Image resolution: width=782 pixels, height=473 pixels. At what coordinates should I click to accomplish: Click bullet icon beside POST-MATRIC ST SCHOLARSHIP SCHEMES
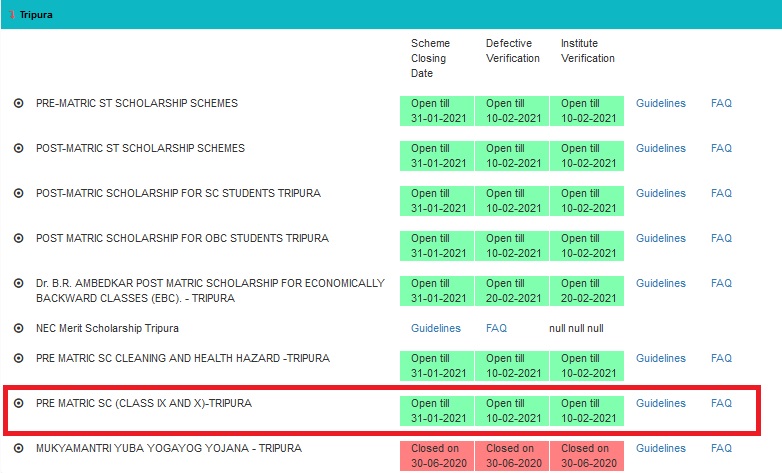(x=18, y=149)
